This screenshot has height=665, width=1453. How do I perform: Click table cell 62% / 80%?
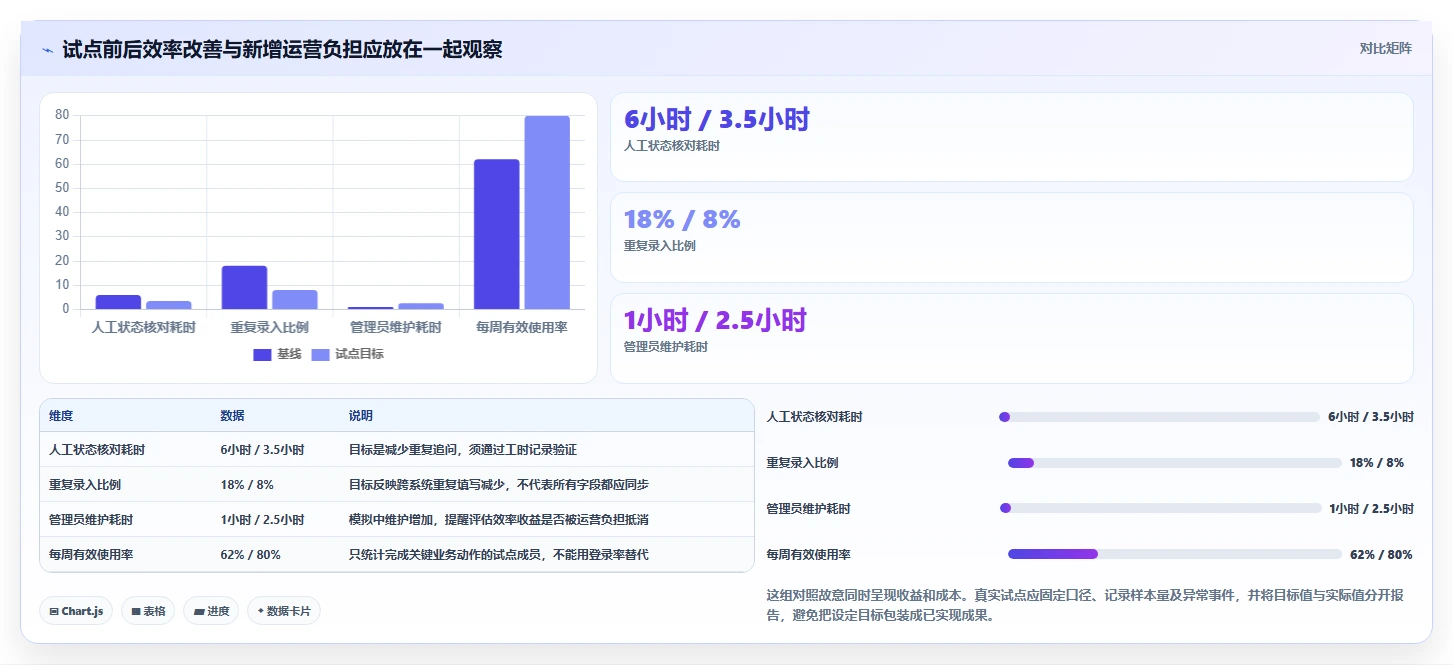(x=250, y=554)
